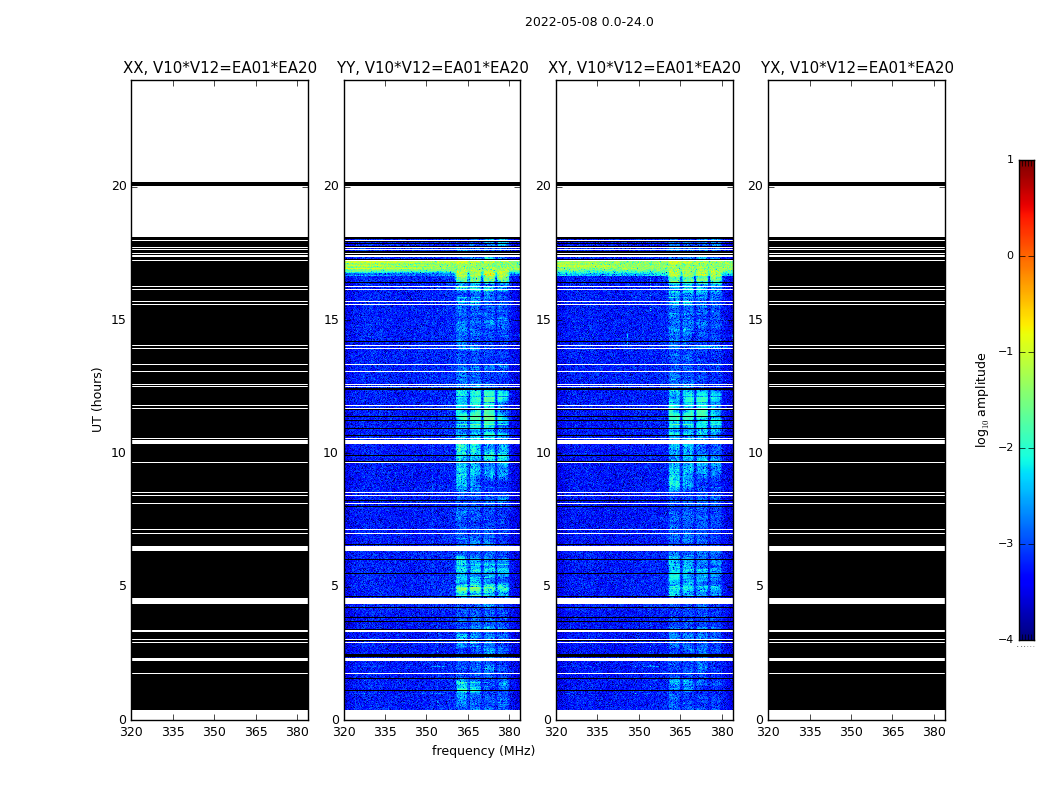This screenshot has width=1050, height=800.
Task: Click the colorbar tick label −3
Action: tap(1006, 544)
